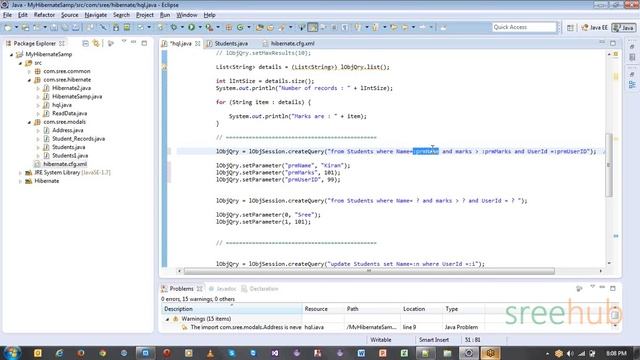Select Student_Records.java in Package Explorer
Image resolution: width=640 pixels, height=360 pixels.
tap(78, 139)
